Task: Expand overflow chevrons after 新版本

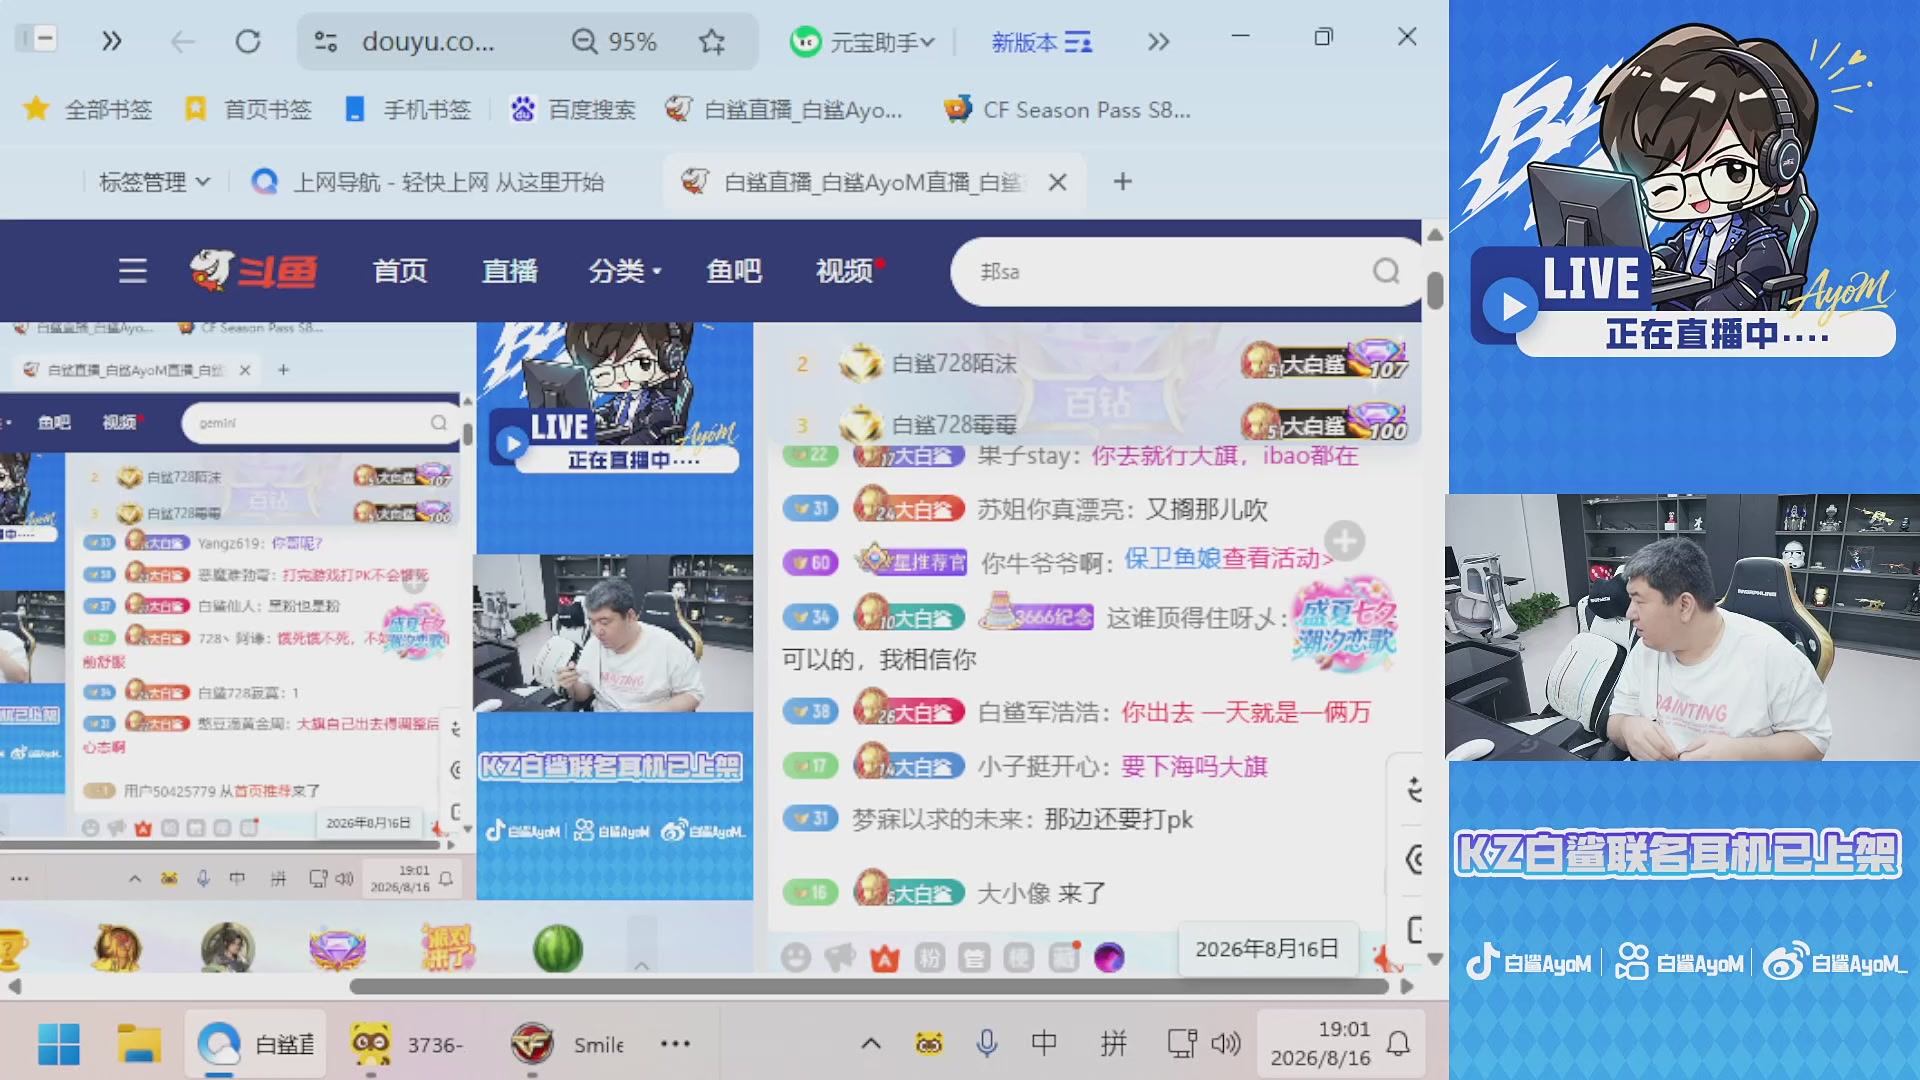Action: point(1158,42)
